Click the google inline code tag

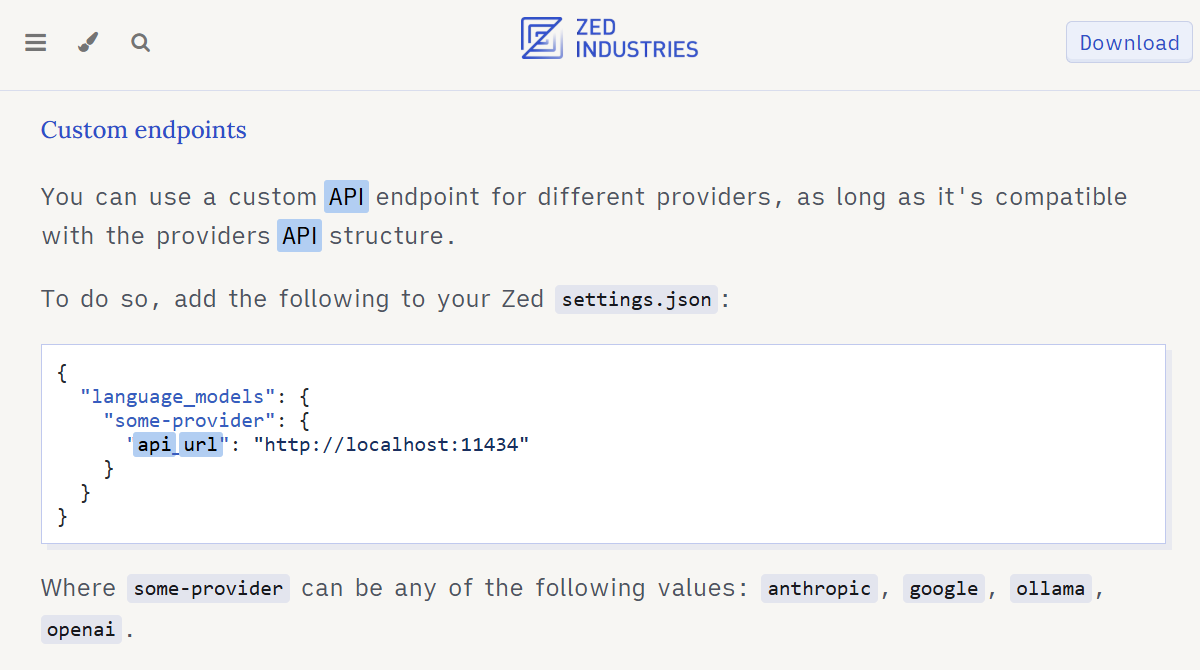click(x=944, y=588)
